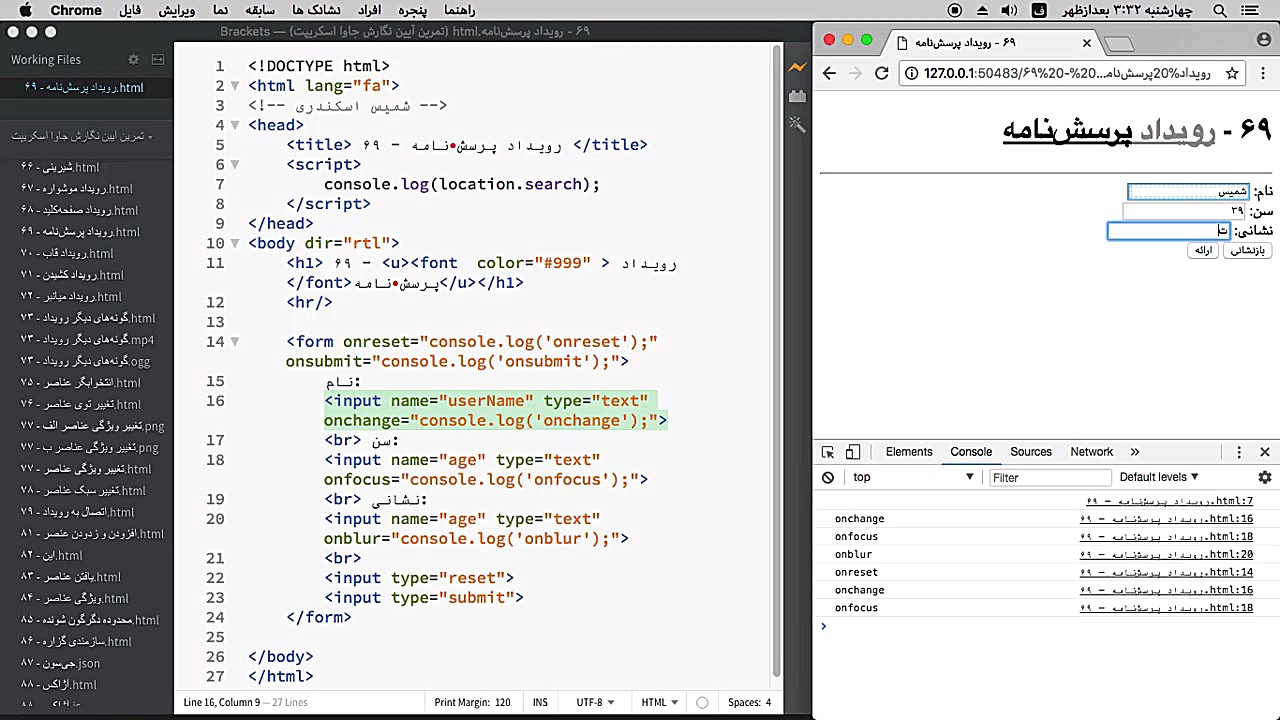Open the HTML language mode dropdown
Screen dimensions: 1280x720
coord(659,702)
